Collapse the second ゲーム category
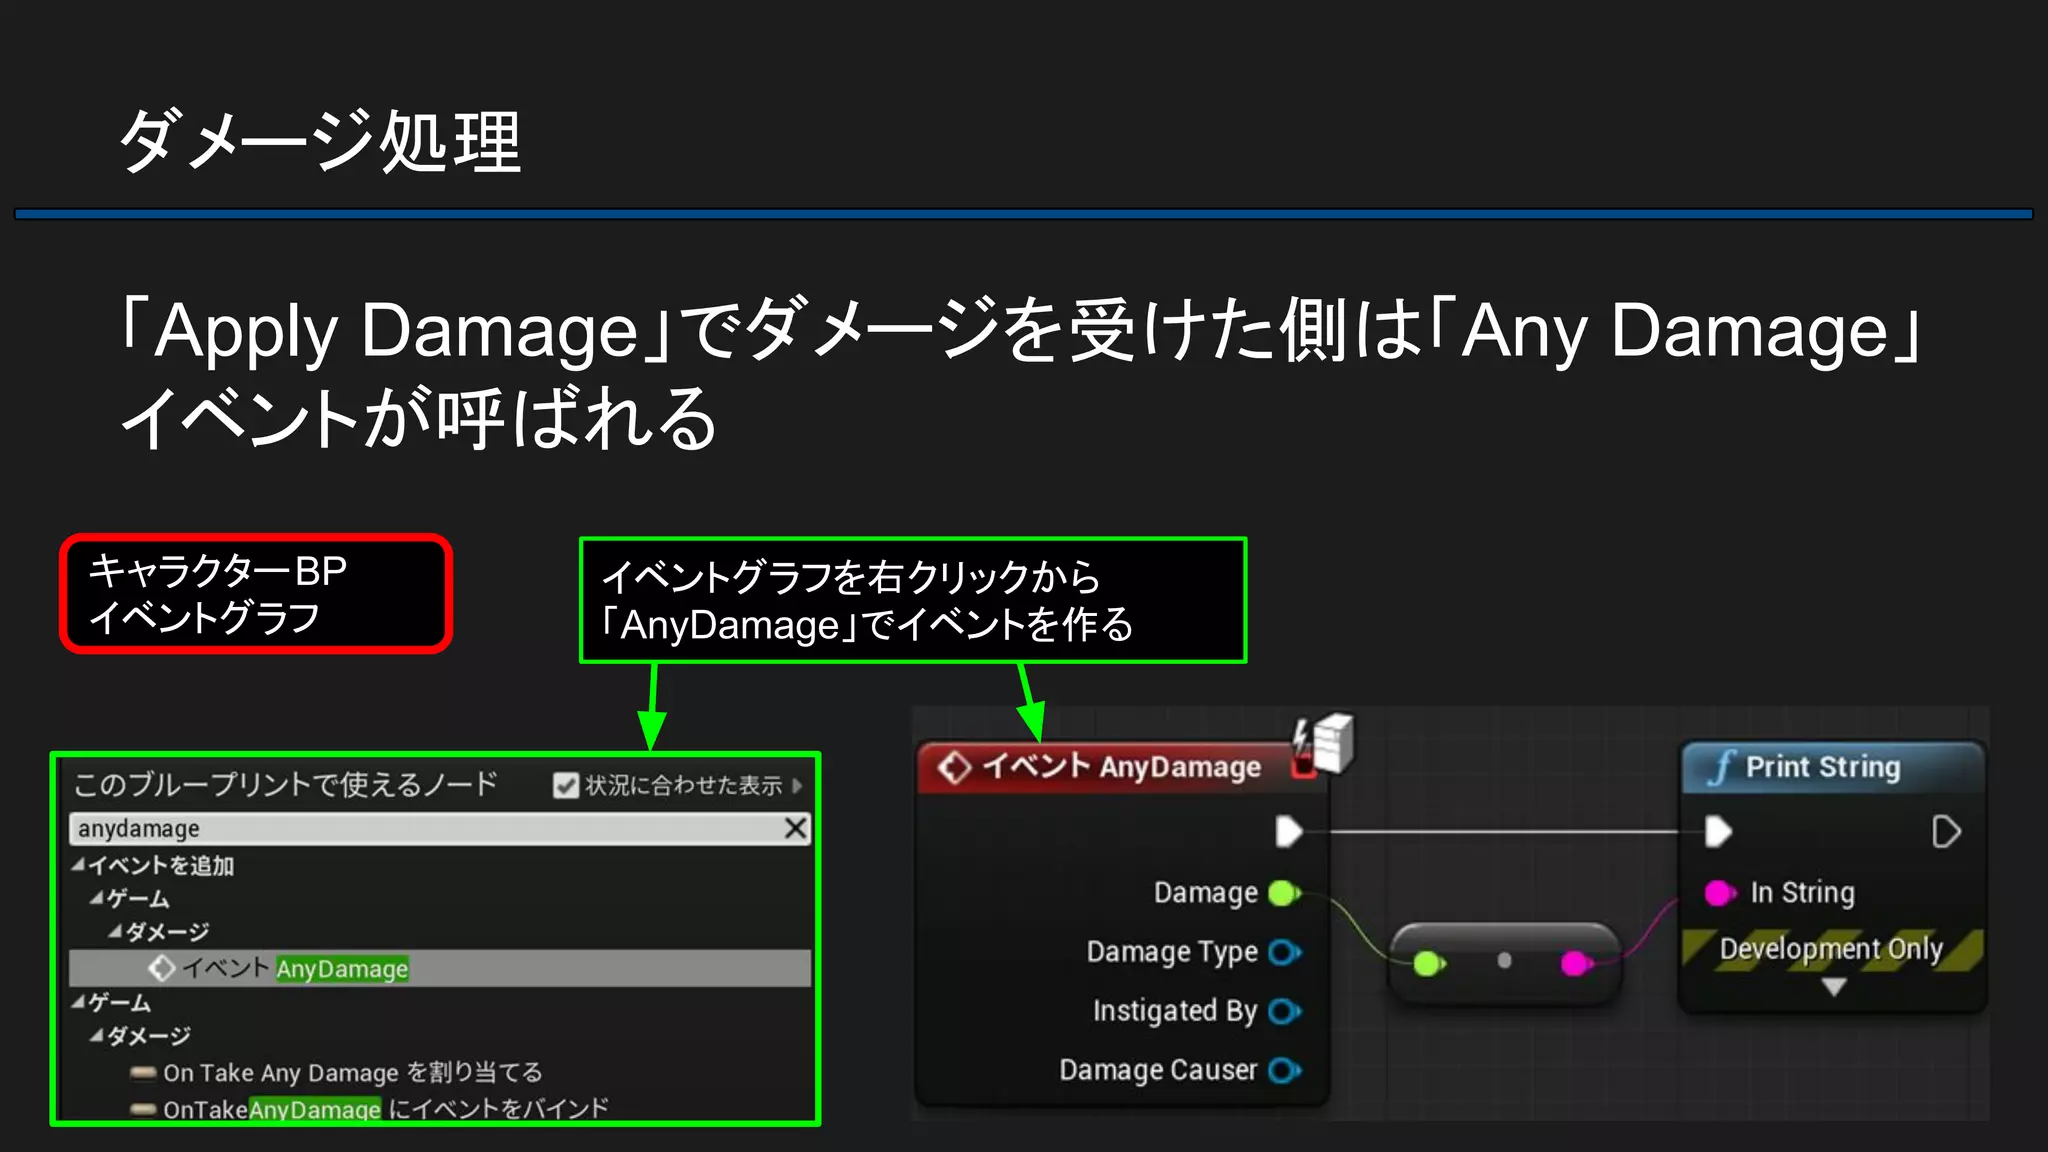This screenshot has width=2048, height=1152. point(77,1002)
